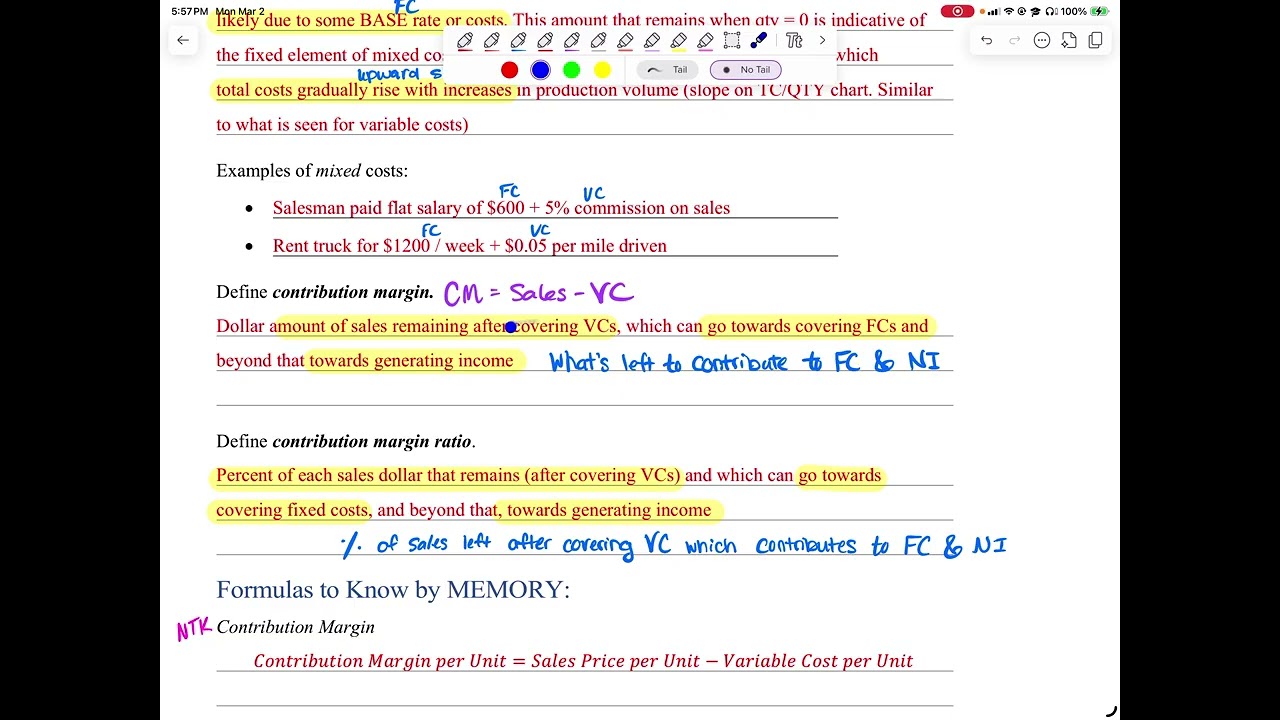Click 'Formulas to Know by MEMORY:' heading
The height and width of the screenshot is (720, 1280).
tap(393, 590)
